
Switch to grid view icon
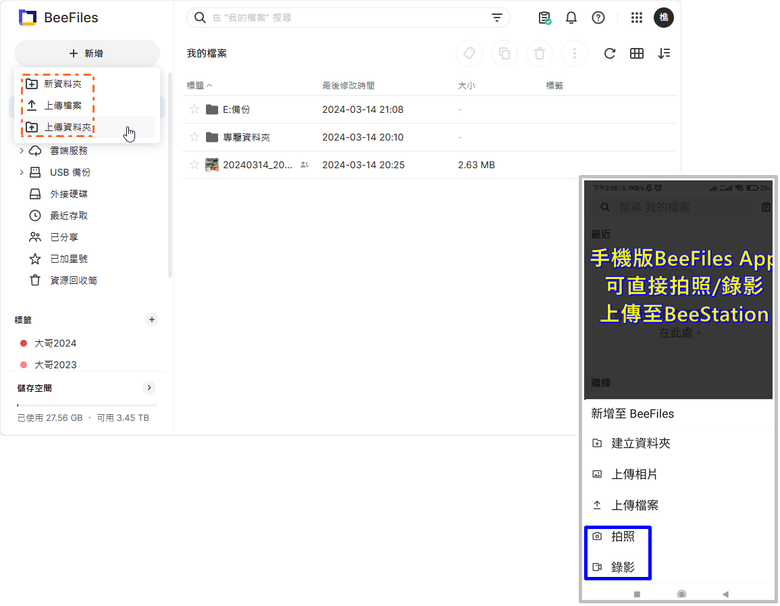point(637,53)
